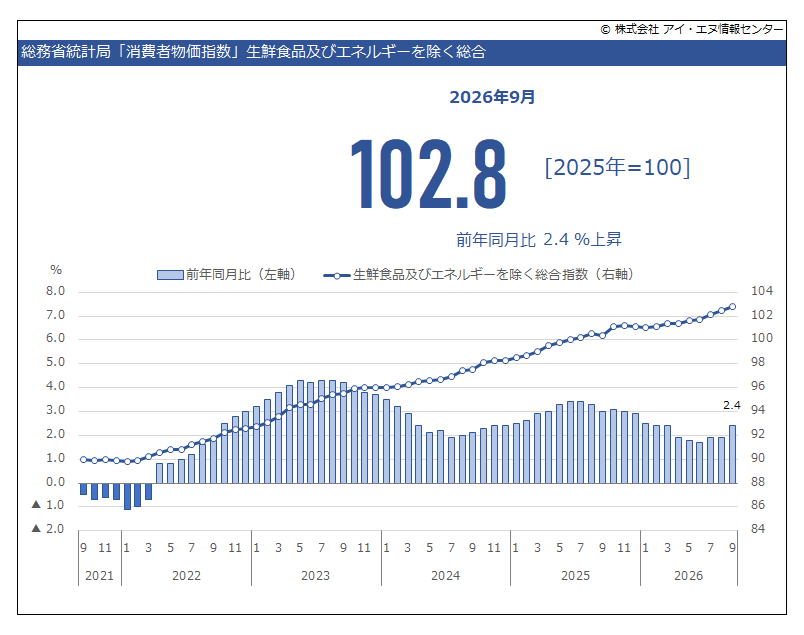Click the 2.4 data label above the last bar
This screenshot has width=804, height=635.
pos(732,405)
